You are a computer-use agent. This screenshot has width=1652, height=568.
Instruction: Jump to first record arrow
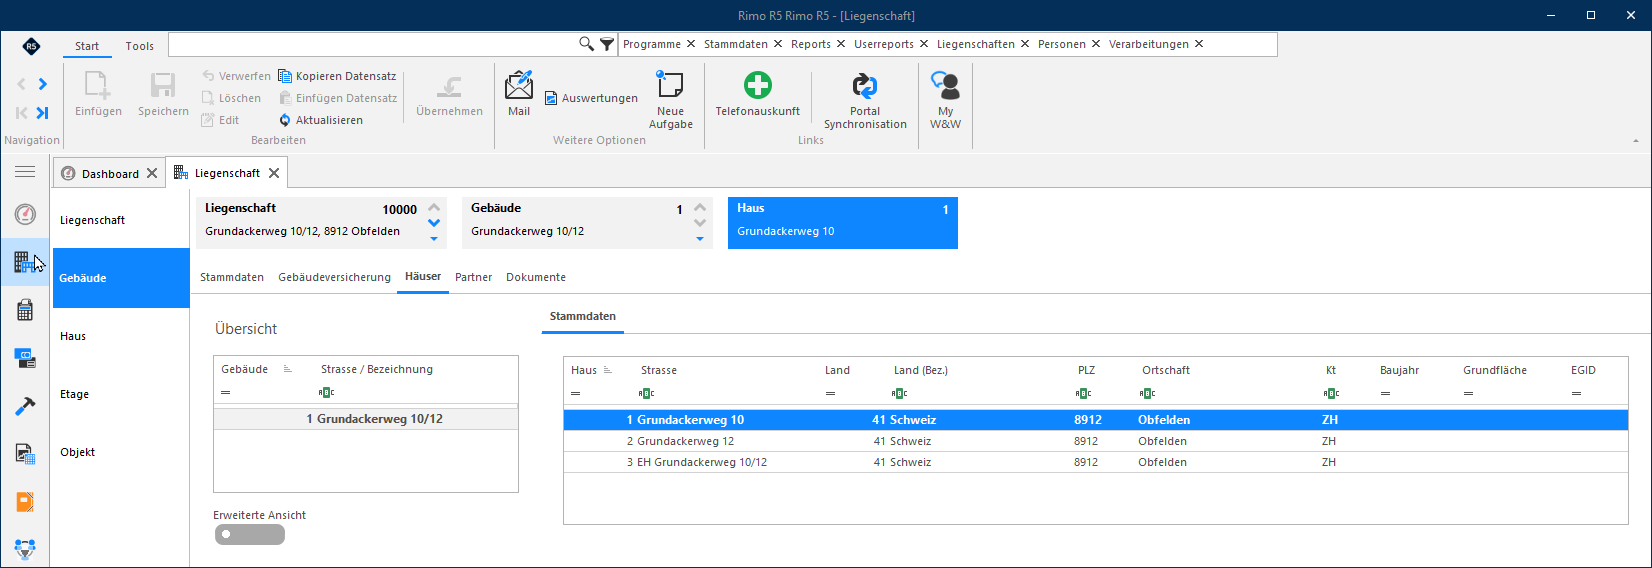click(22, 113)
